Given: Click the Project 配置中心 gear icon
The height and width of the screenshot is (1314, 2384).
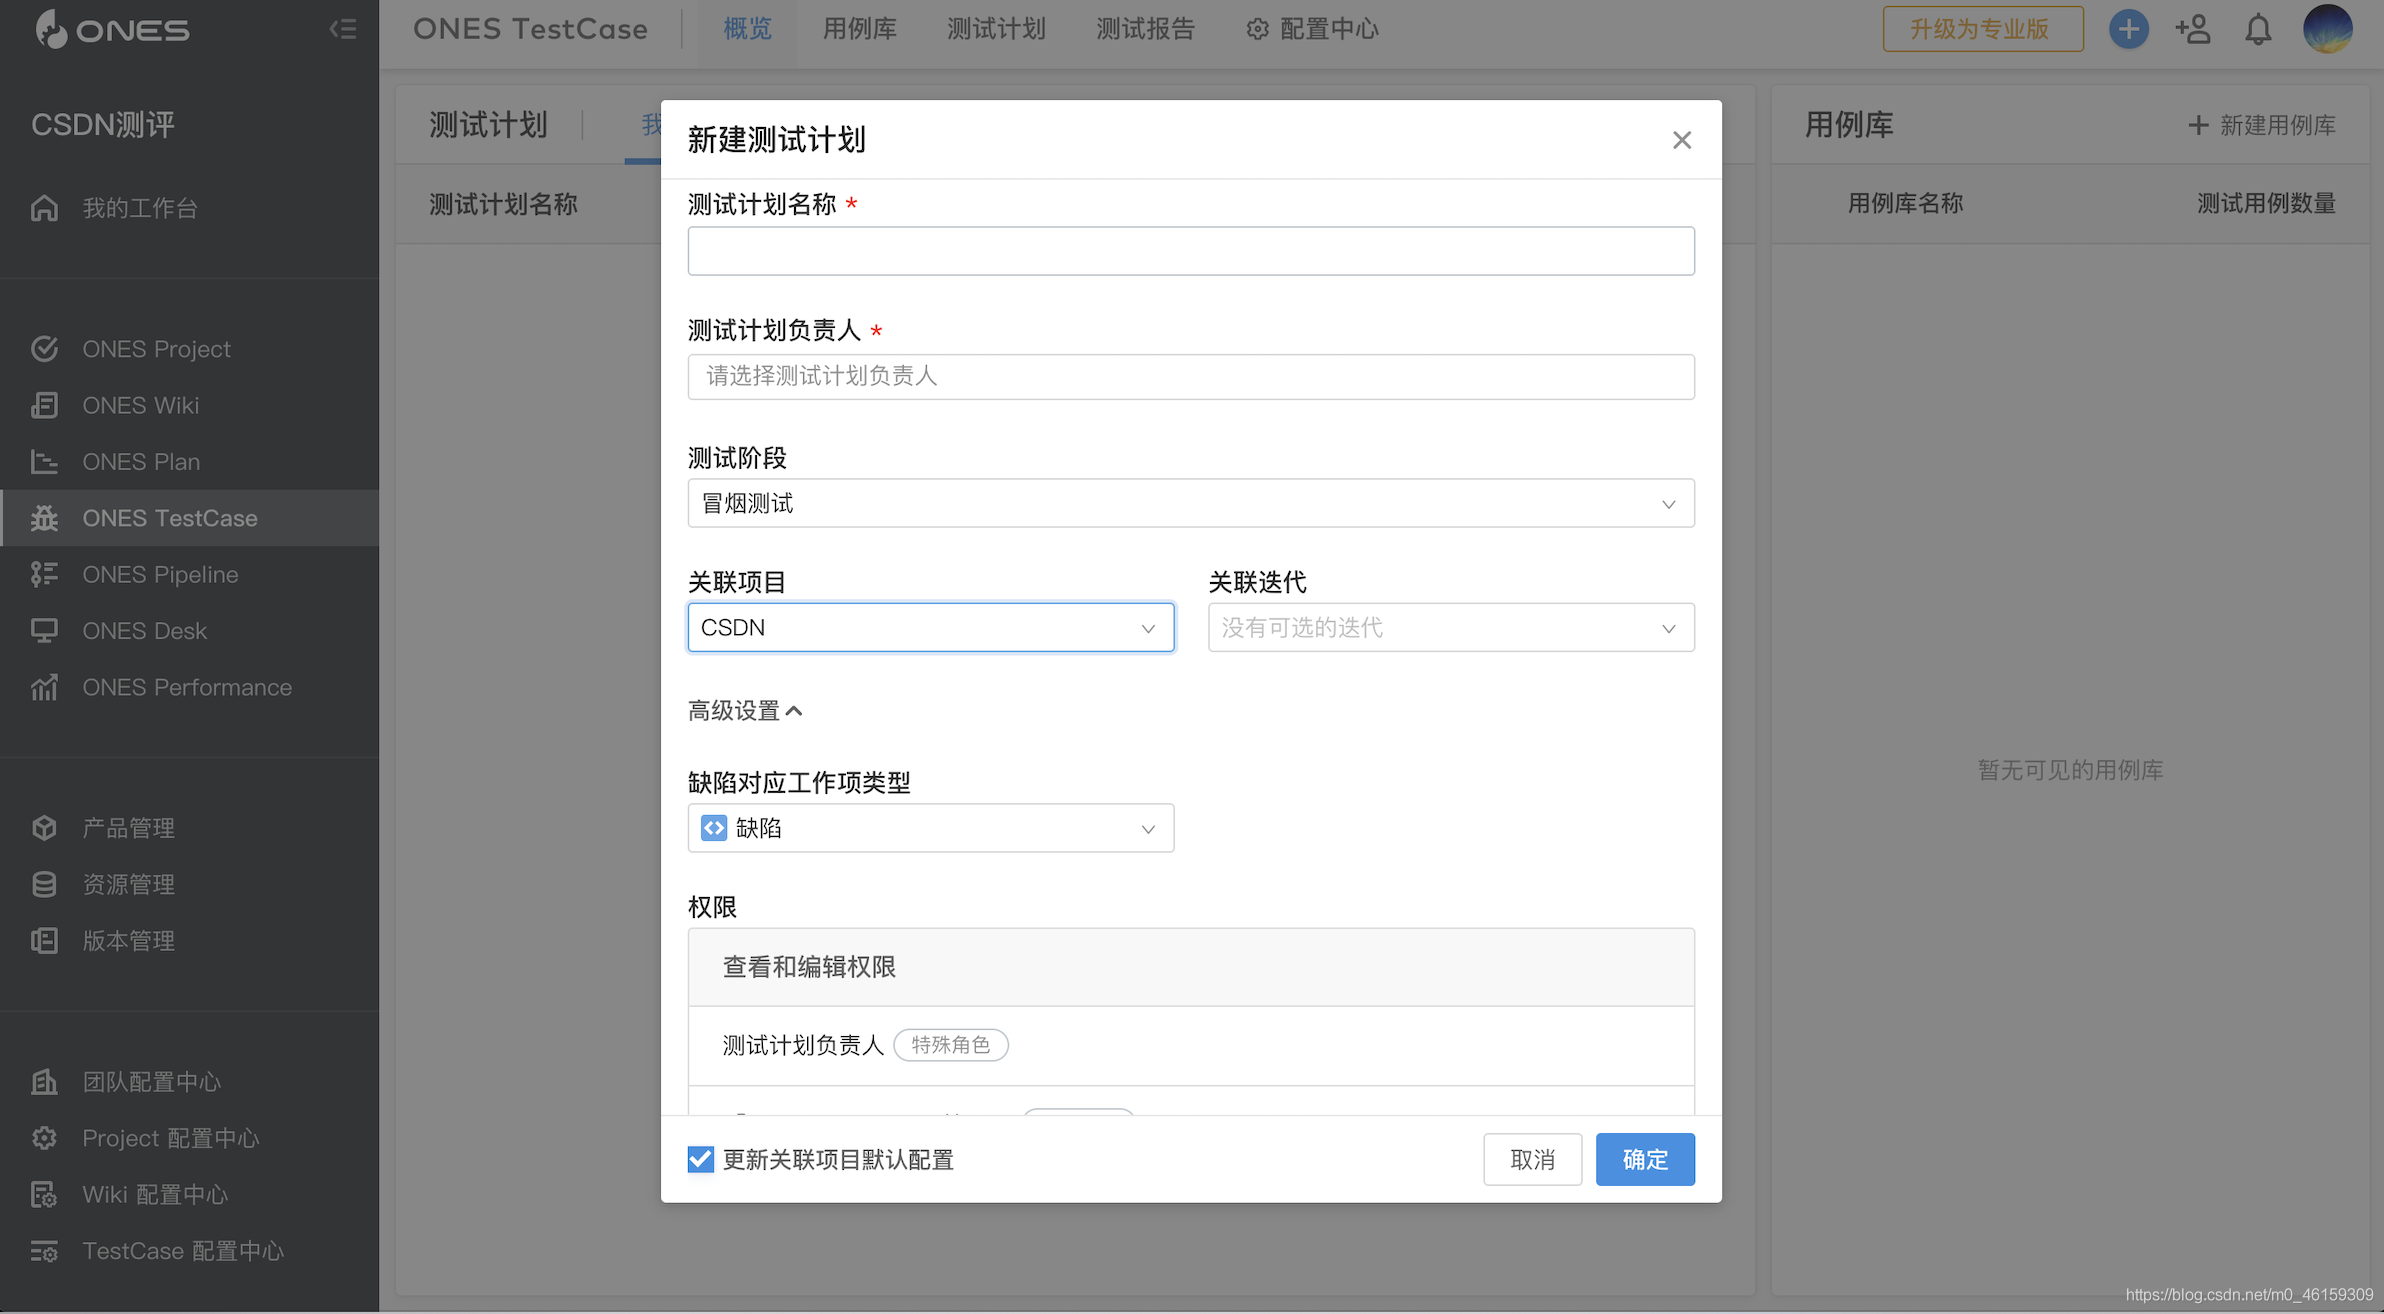Looking at the screenshot, I should point(44,1138).
